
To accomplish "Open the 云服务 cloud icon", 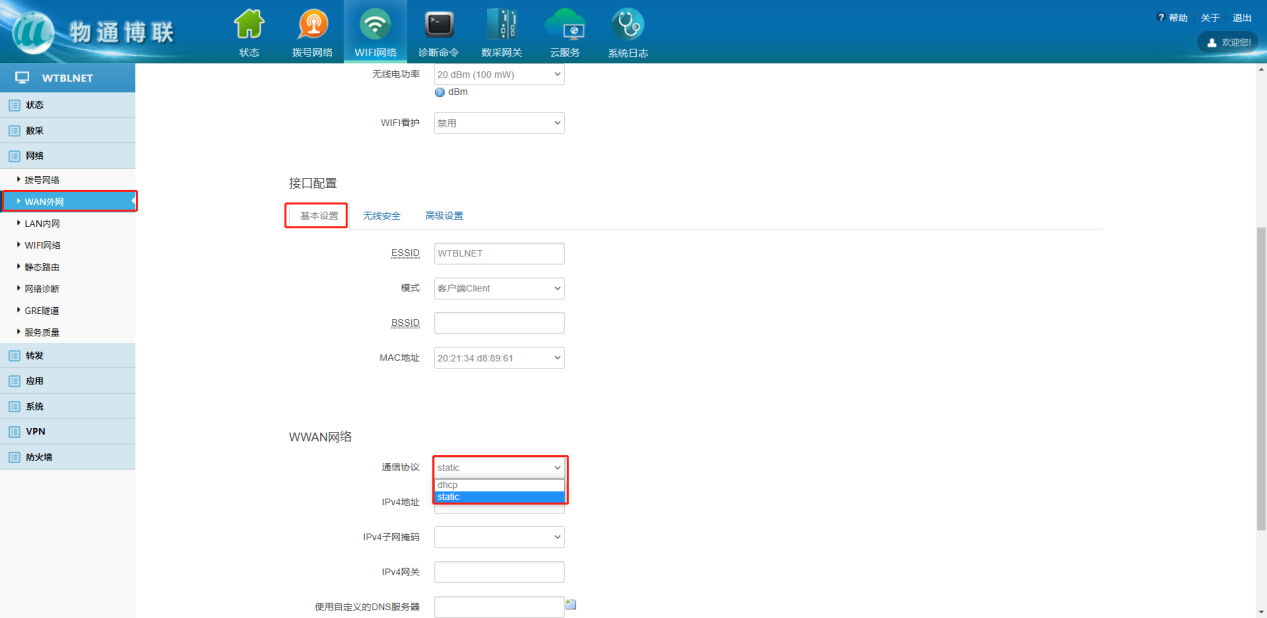I will [564, 25].
